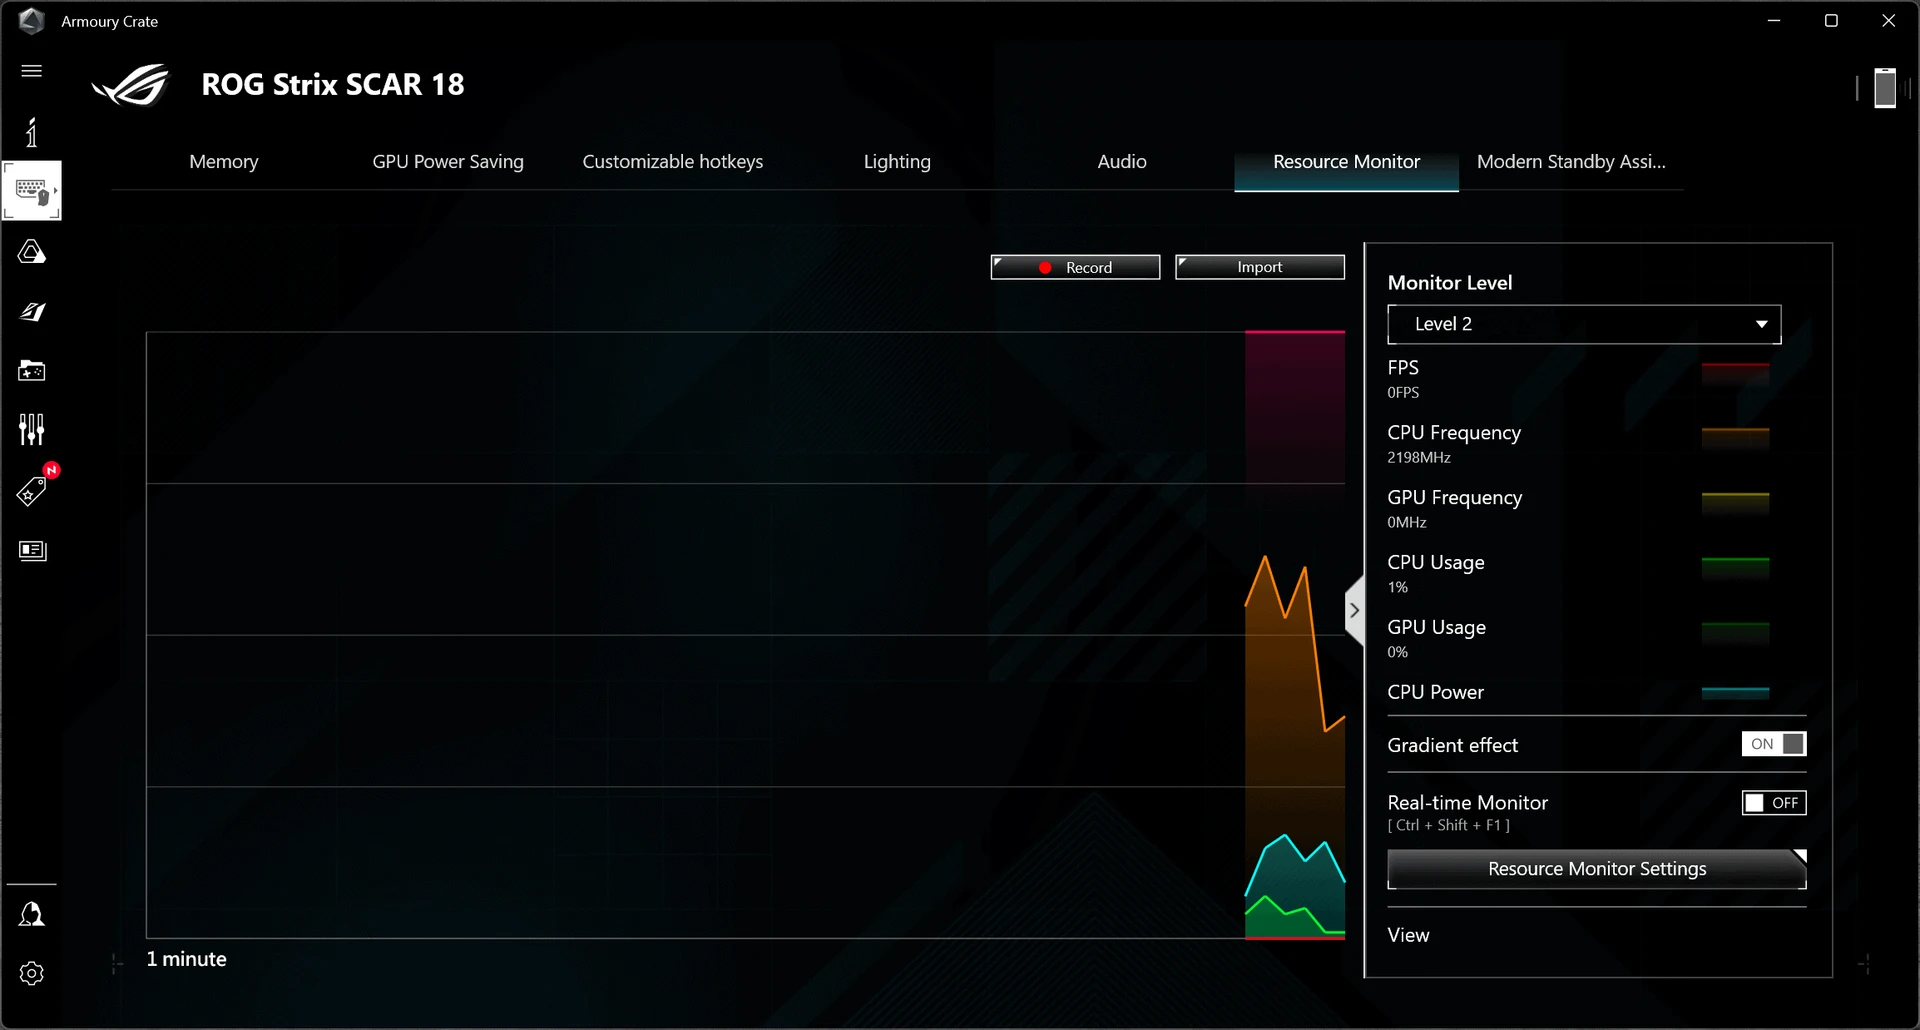Click the GPU Frequency yellow color swatch
The width and height of the screenshot is (1920, 1030).
(x=1735, y=503)
